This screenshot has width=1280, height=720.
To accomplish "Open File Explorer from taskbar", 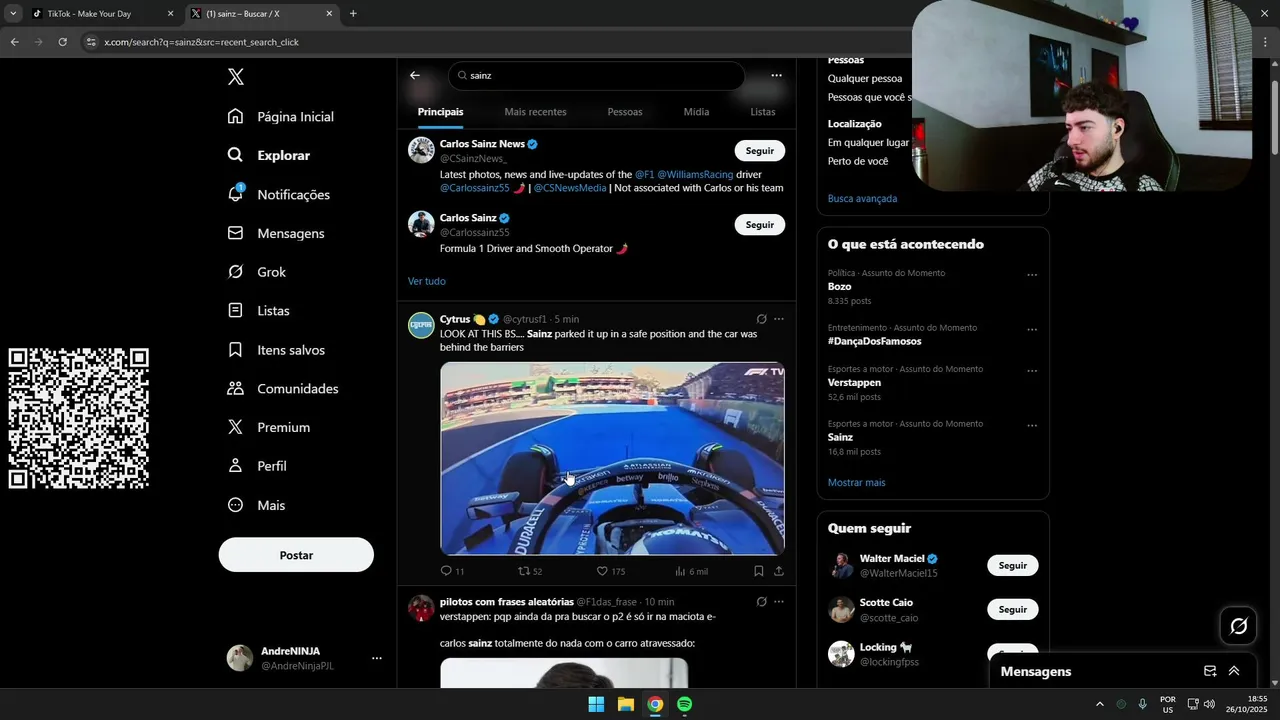I will [625, 704].
